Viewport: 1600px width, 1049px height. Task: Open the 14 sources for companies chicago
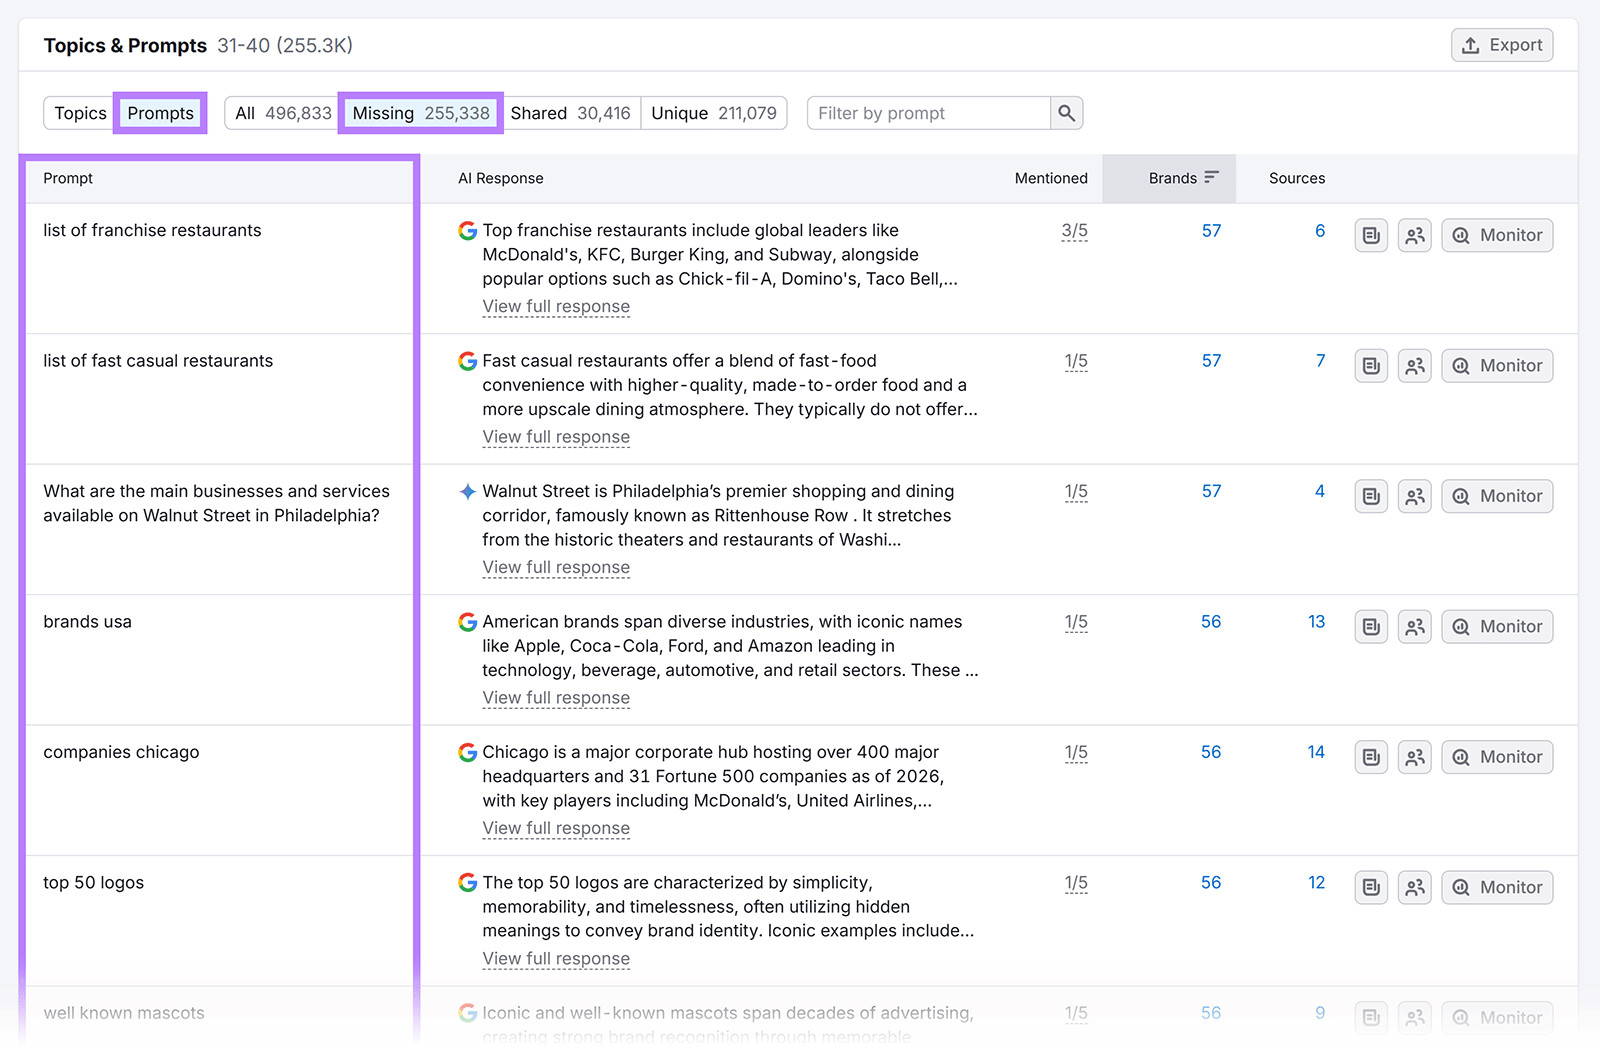(x=1316, y=752)
